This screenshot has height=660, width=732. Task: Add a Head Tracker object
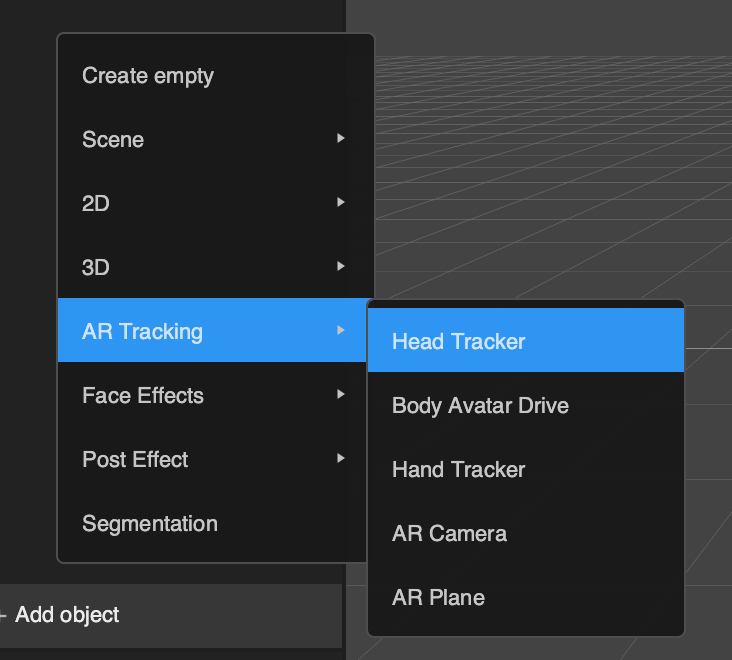526,340
